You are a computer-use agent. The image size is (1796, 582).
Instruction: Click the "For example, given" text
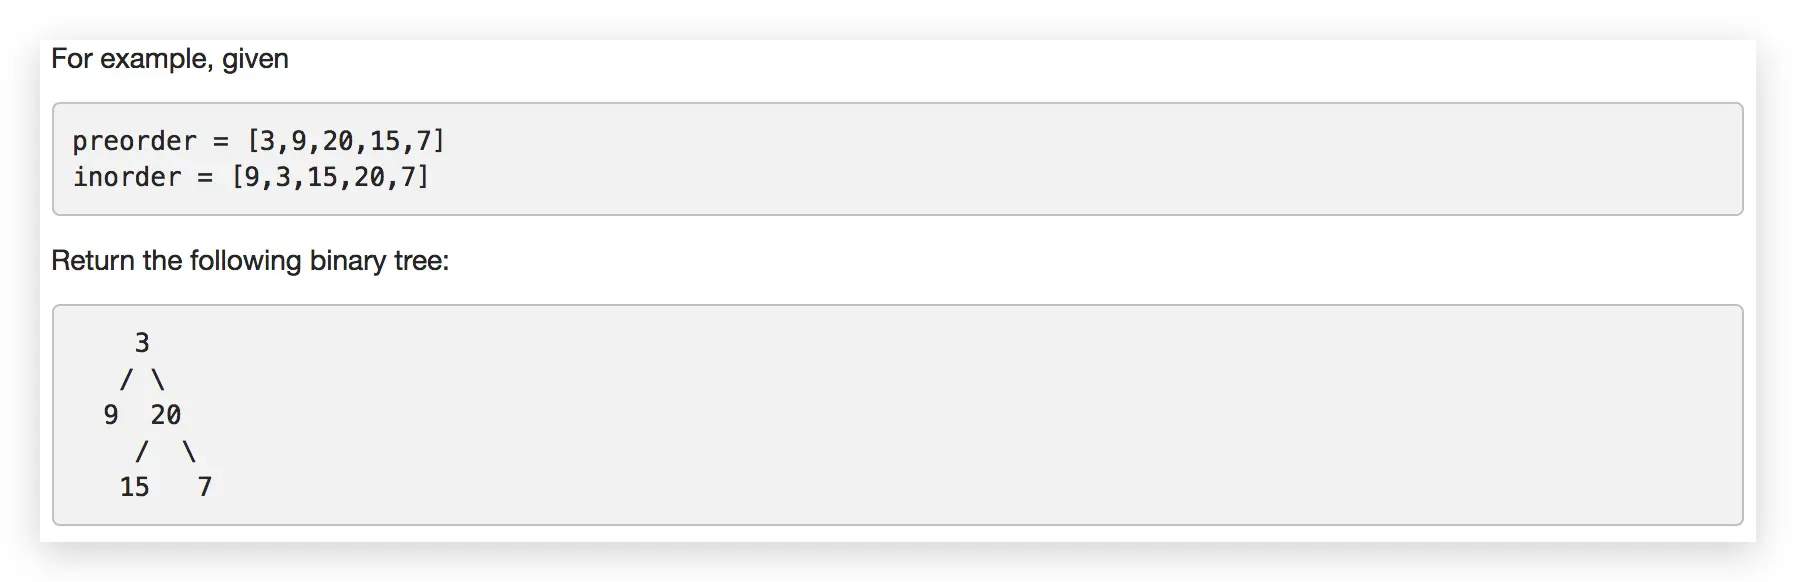[170, 59]
